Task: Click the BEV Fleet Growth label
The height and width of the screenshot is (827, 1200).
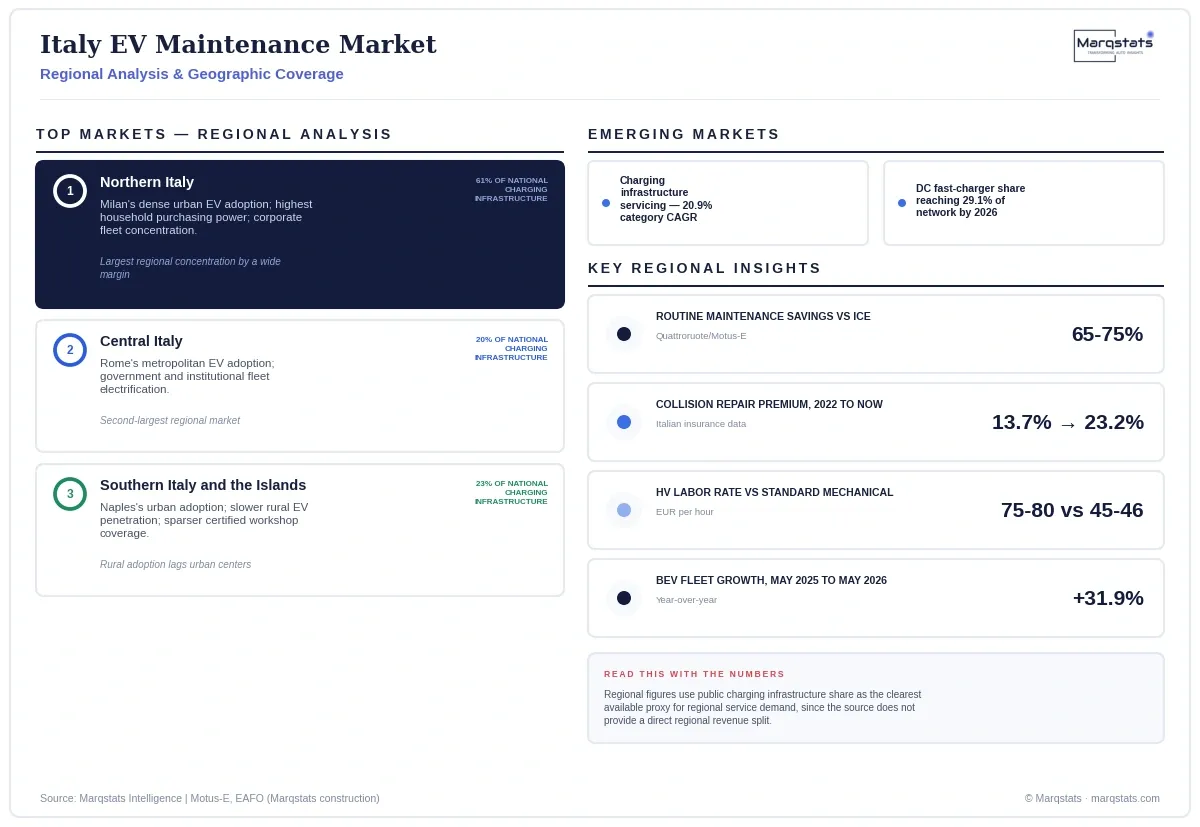Action: coord(771,580)
